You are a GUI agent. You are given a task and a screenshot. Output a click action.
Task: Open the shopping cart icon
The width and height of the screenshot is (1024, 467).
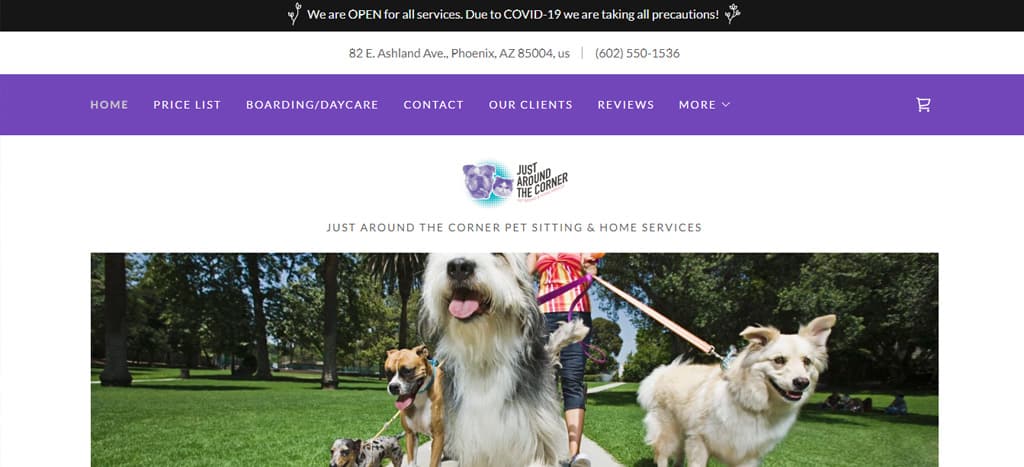(923, 105)
